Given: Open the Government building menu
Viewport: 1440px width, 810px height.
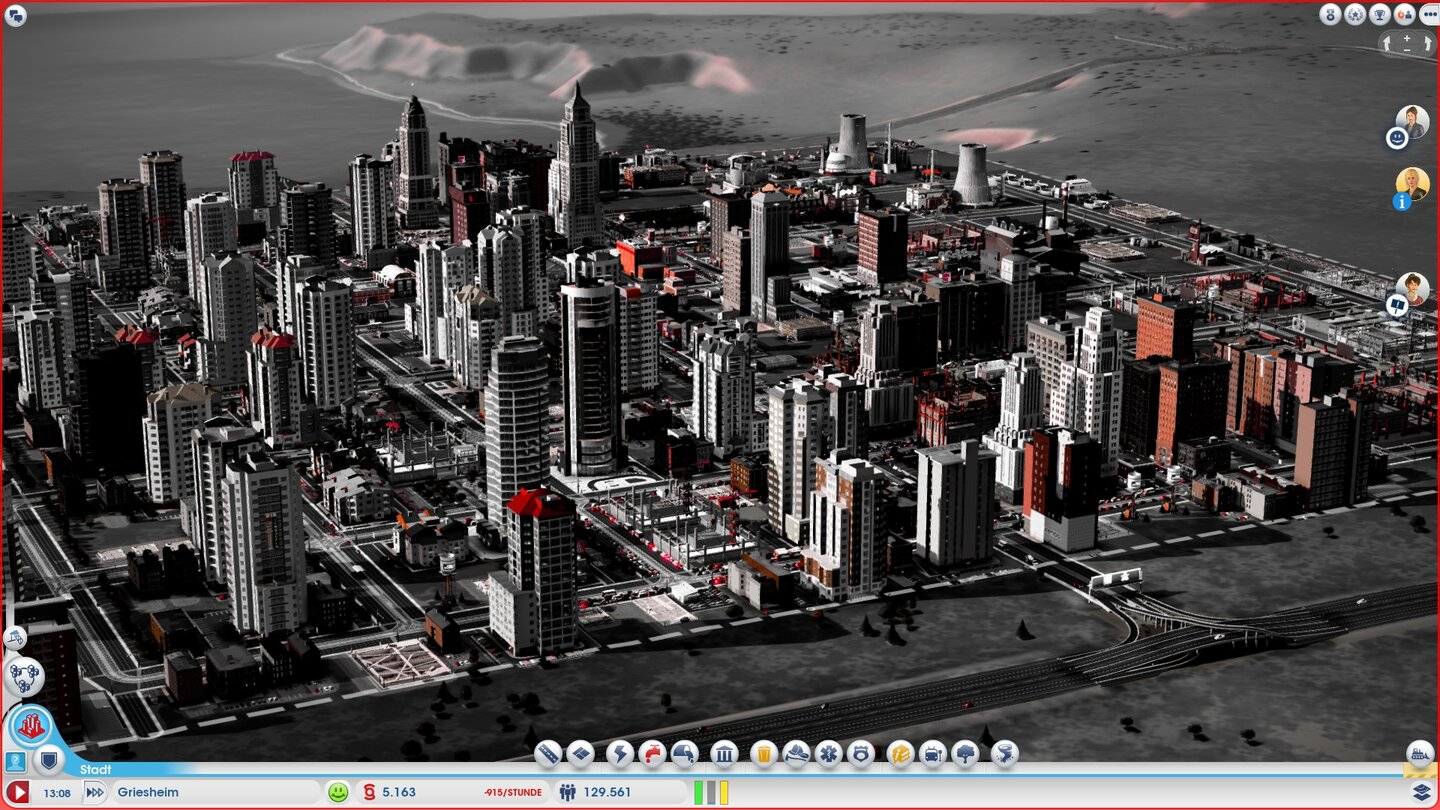Looking at the screenshot, I should pyautogui.click(x=724, y=753).
